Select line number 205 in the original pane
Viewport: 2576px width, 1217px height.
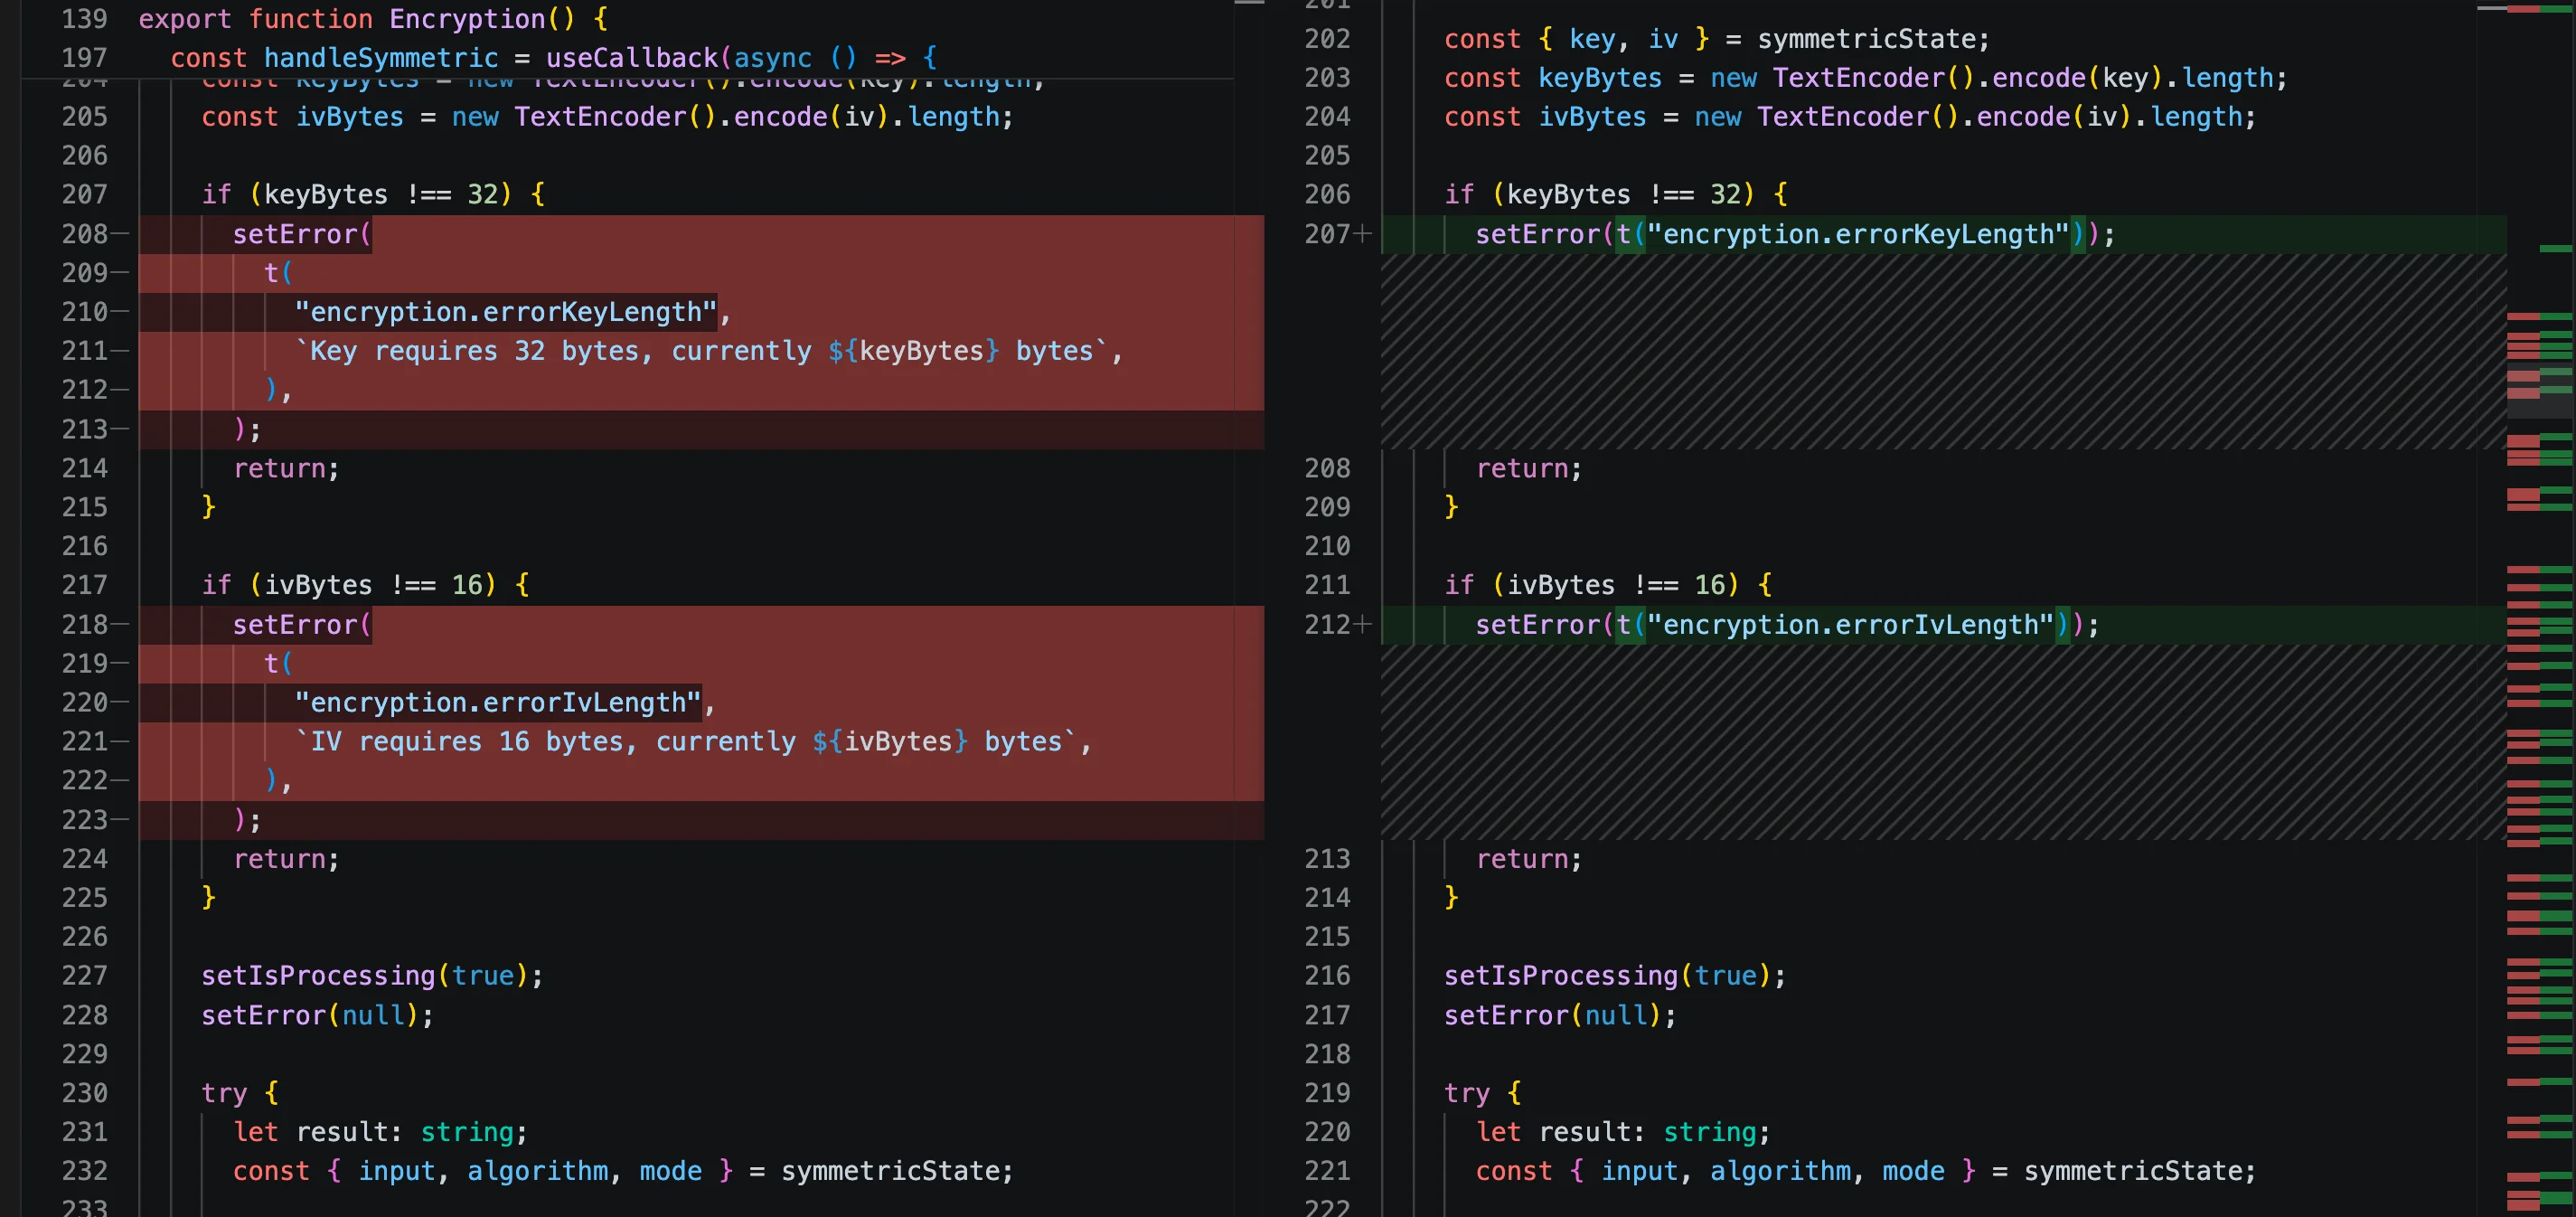tap(84, 117)
